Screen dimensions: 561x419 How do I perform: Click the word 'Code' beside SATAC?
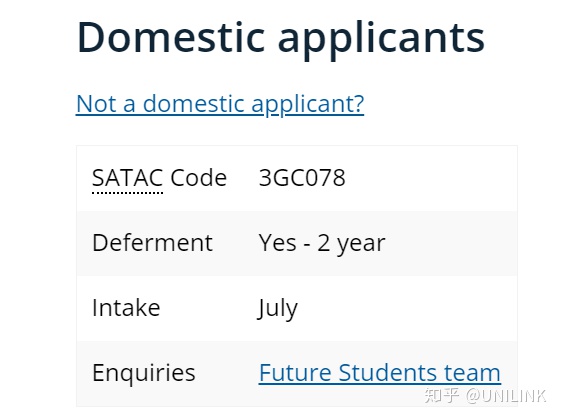199,178
